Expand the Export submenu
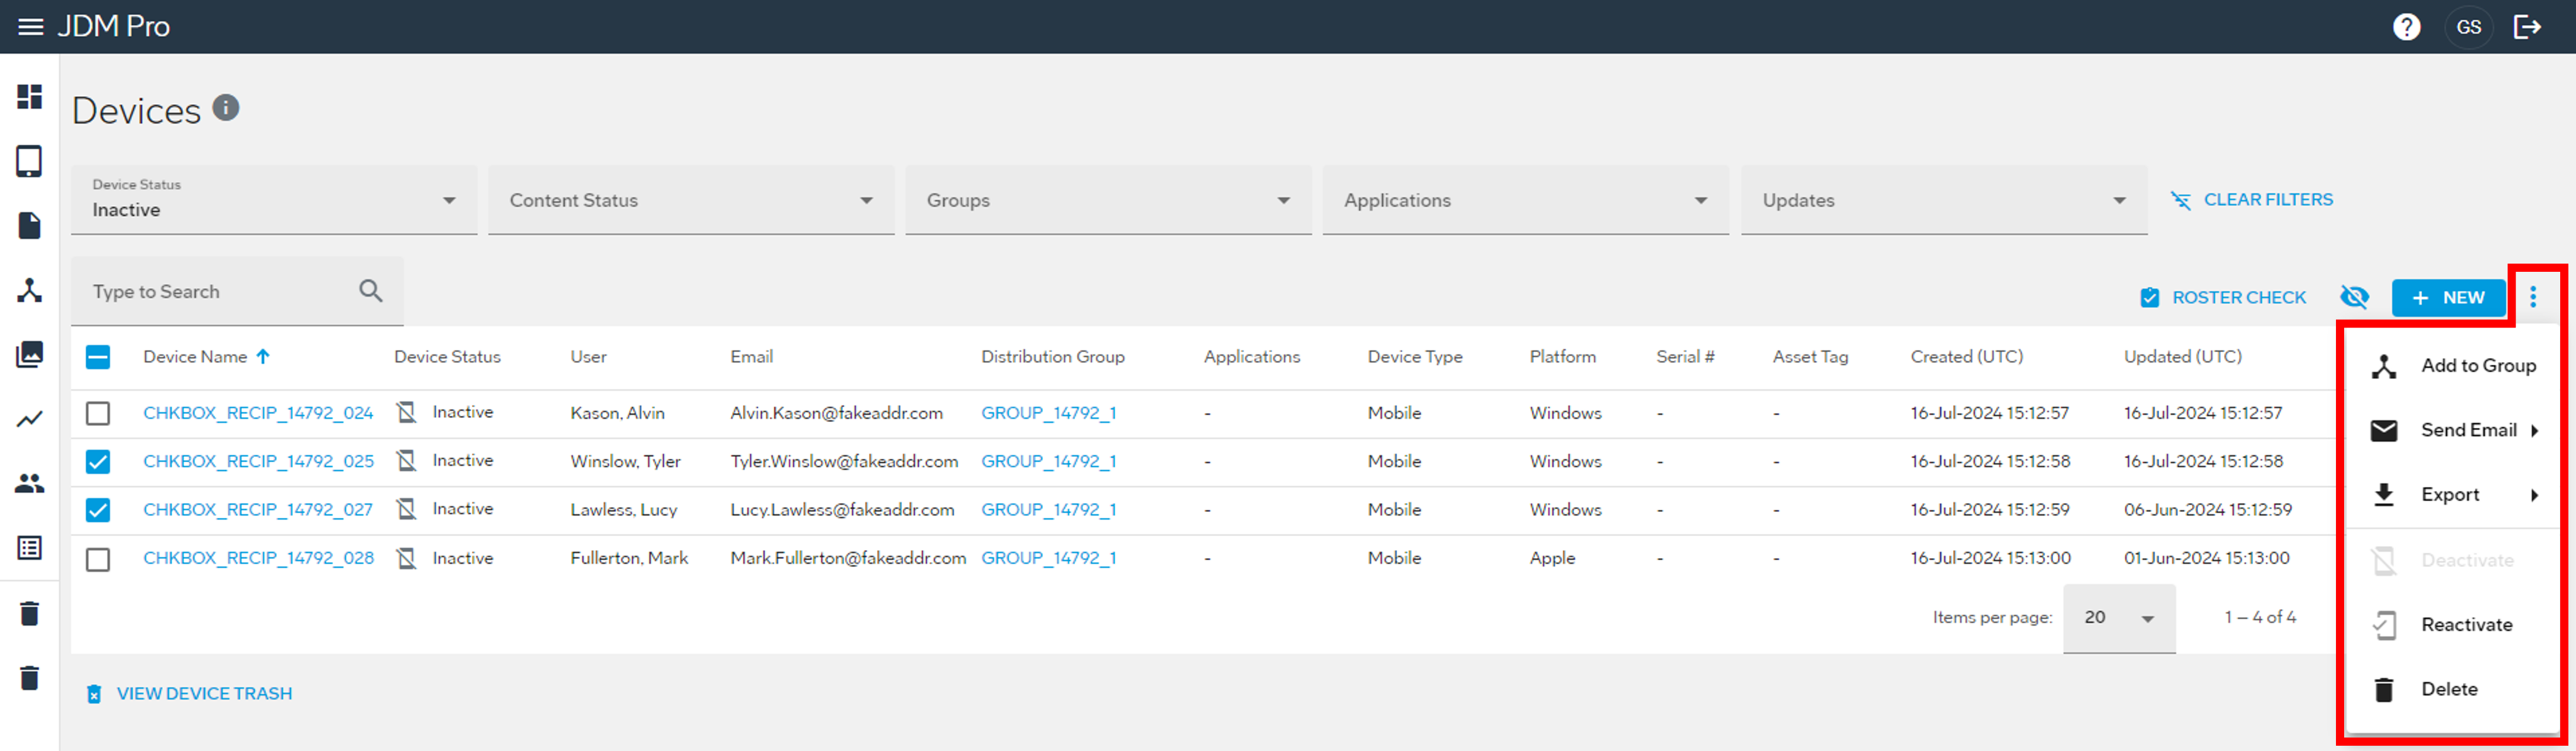Image resolution: width=2576 pixels, height=751 pixels. pos(2452,495)
